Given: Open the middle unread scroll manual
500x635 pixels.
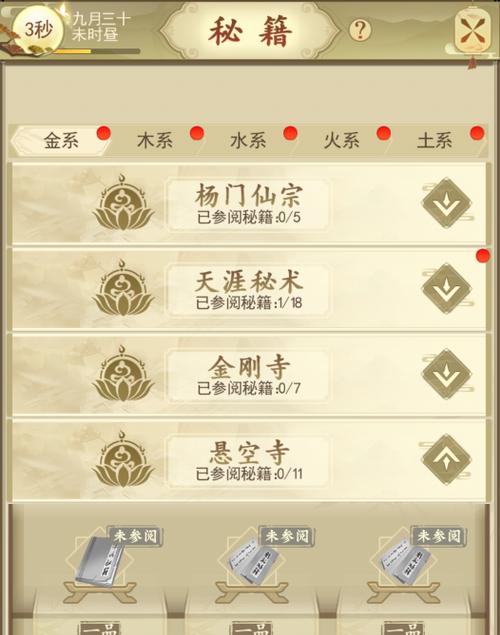Looking at the screenshot, I should (x=252, y=562).
